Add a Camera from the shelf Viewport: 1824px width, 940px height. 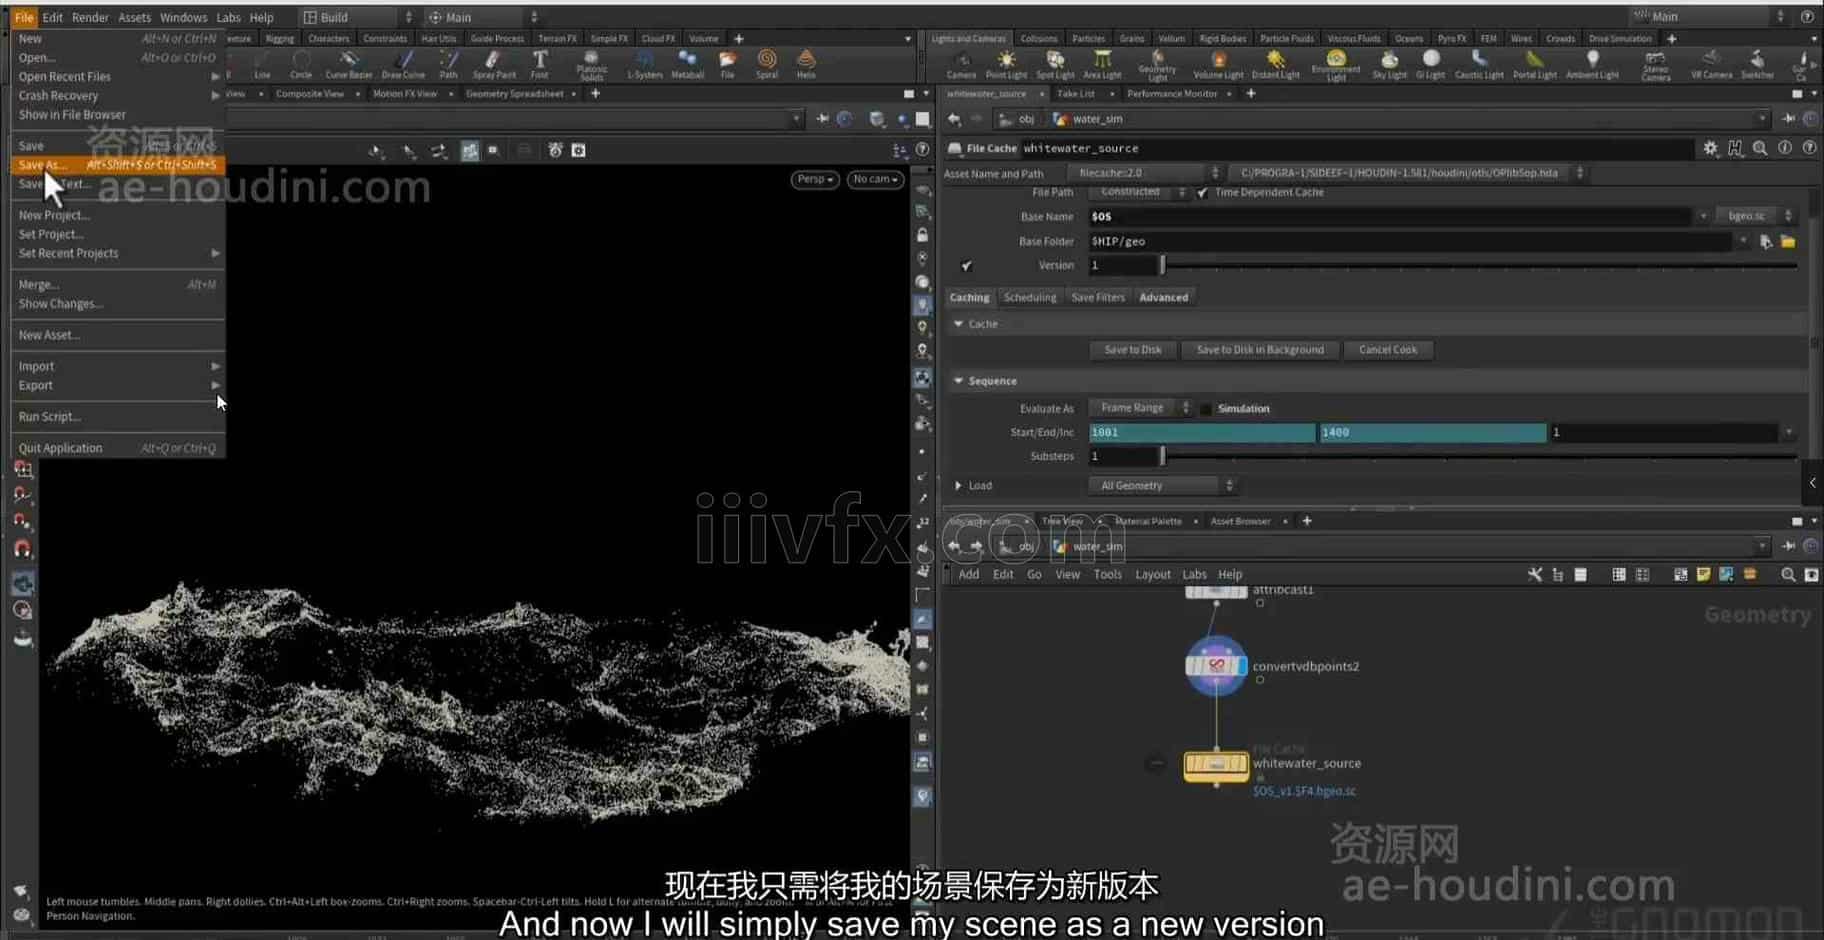[961, 64]
